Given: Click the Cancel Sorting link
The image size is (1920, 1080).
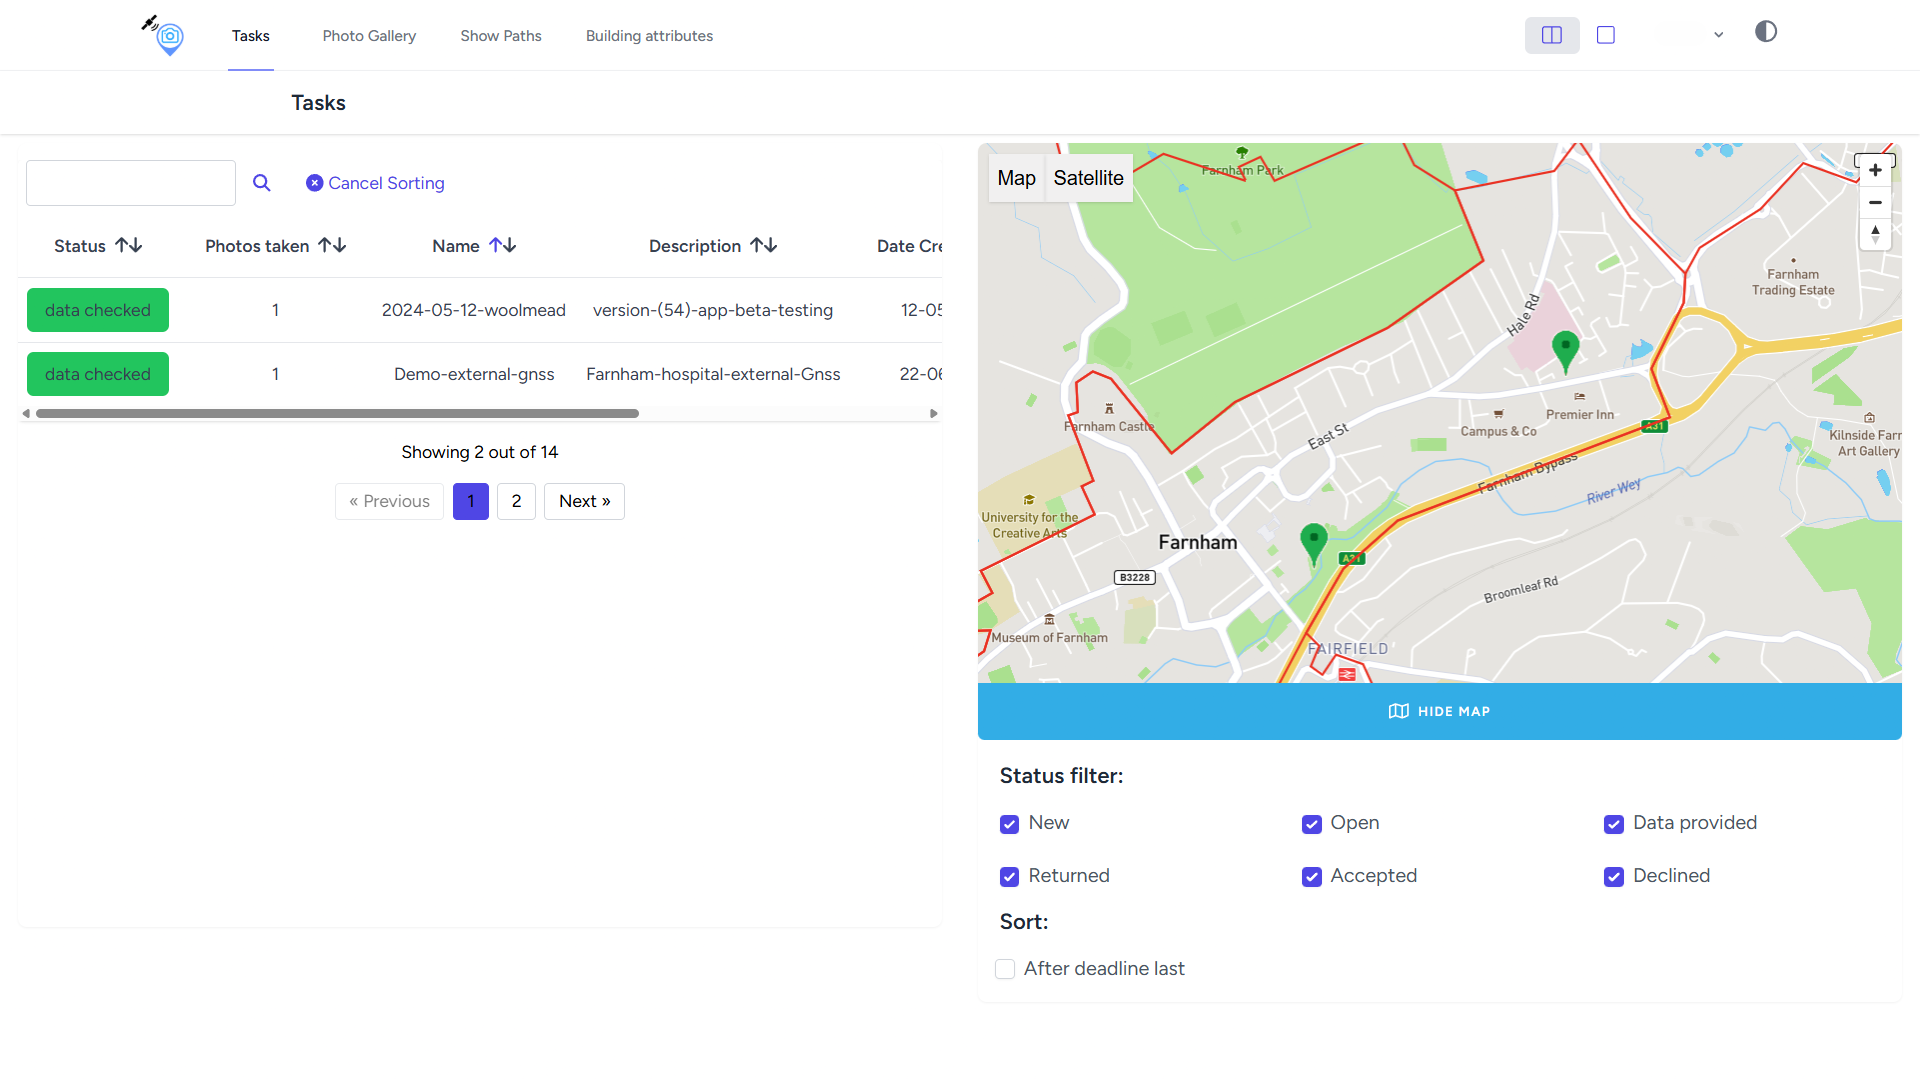Looking at the screenshot, I should pyautogui.click(x=375, y=183).
